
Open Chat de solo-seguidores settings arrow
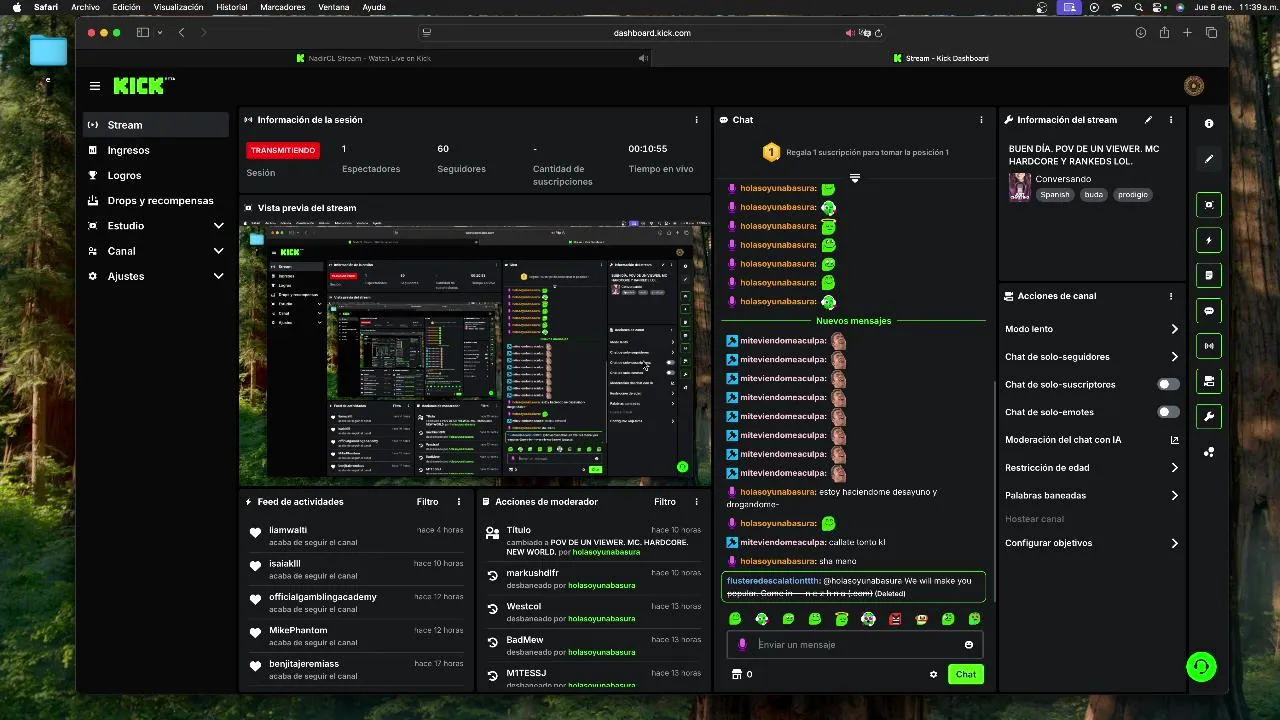[x=1174, y=357]
